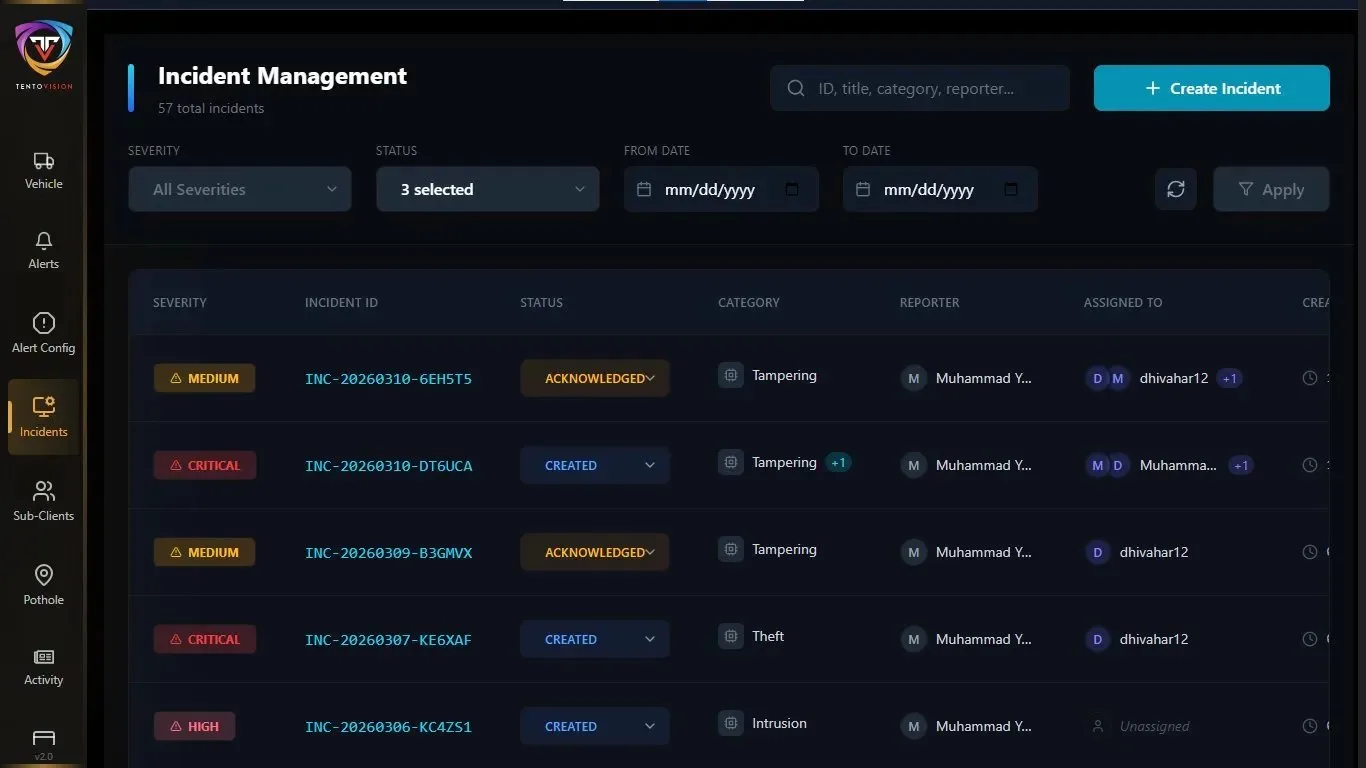
Task: Click the STATUS column header
Action: pos(541,302)
